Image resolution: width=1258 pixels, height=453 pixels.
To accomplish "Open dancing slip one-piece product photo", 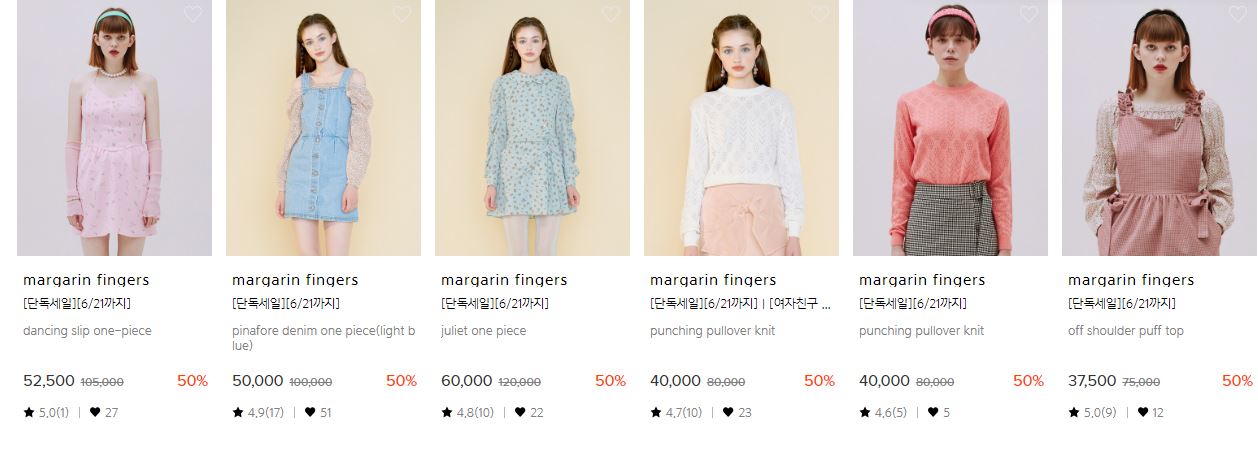I will pos(114,128).
